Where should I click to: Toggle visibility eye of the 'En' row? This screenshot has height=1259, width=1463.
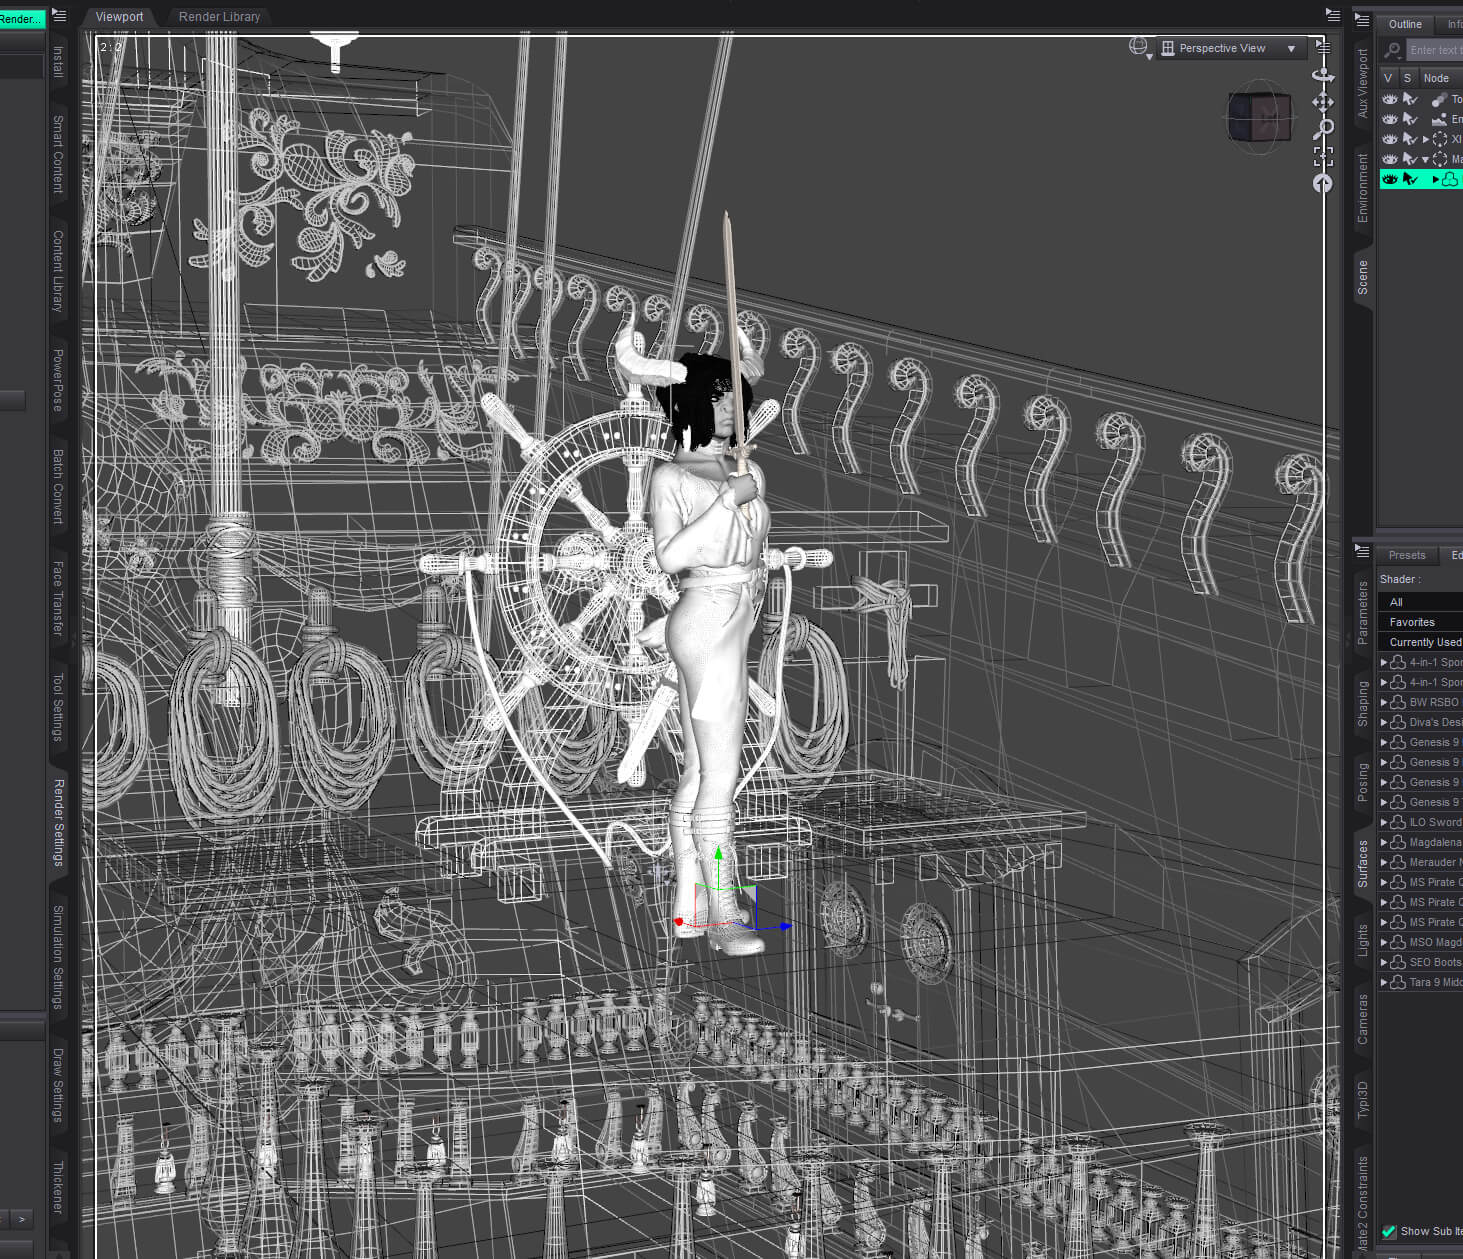1390,119
